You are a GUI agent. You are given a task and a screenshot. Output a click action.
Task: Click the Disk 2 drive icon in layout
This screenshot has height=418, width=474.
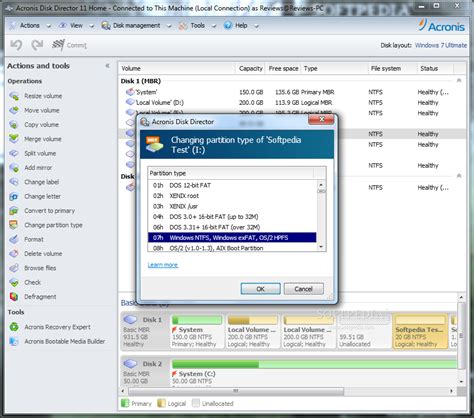pos(130,364)
